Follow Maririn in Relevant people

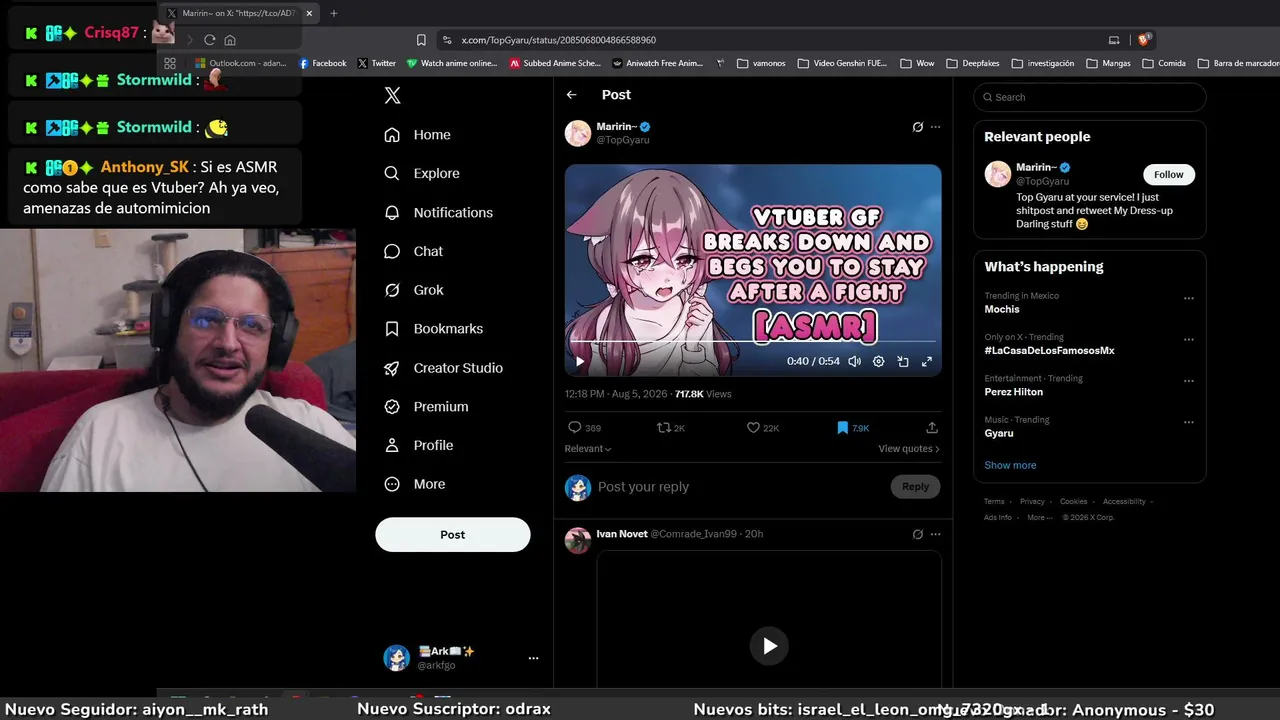[1168, 175]
